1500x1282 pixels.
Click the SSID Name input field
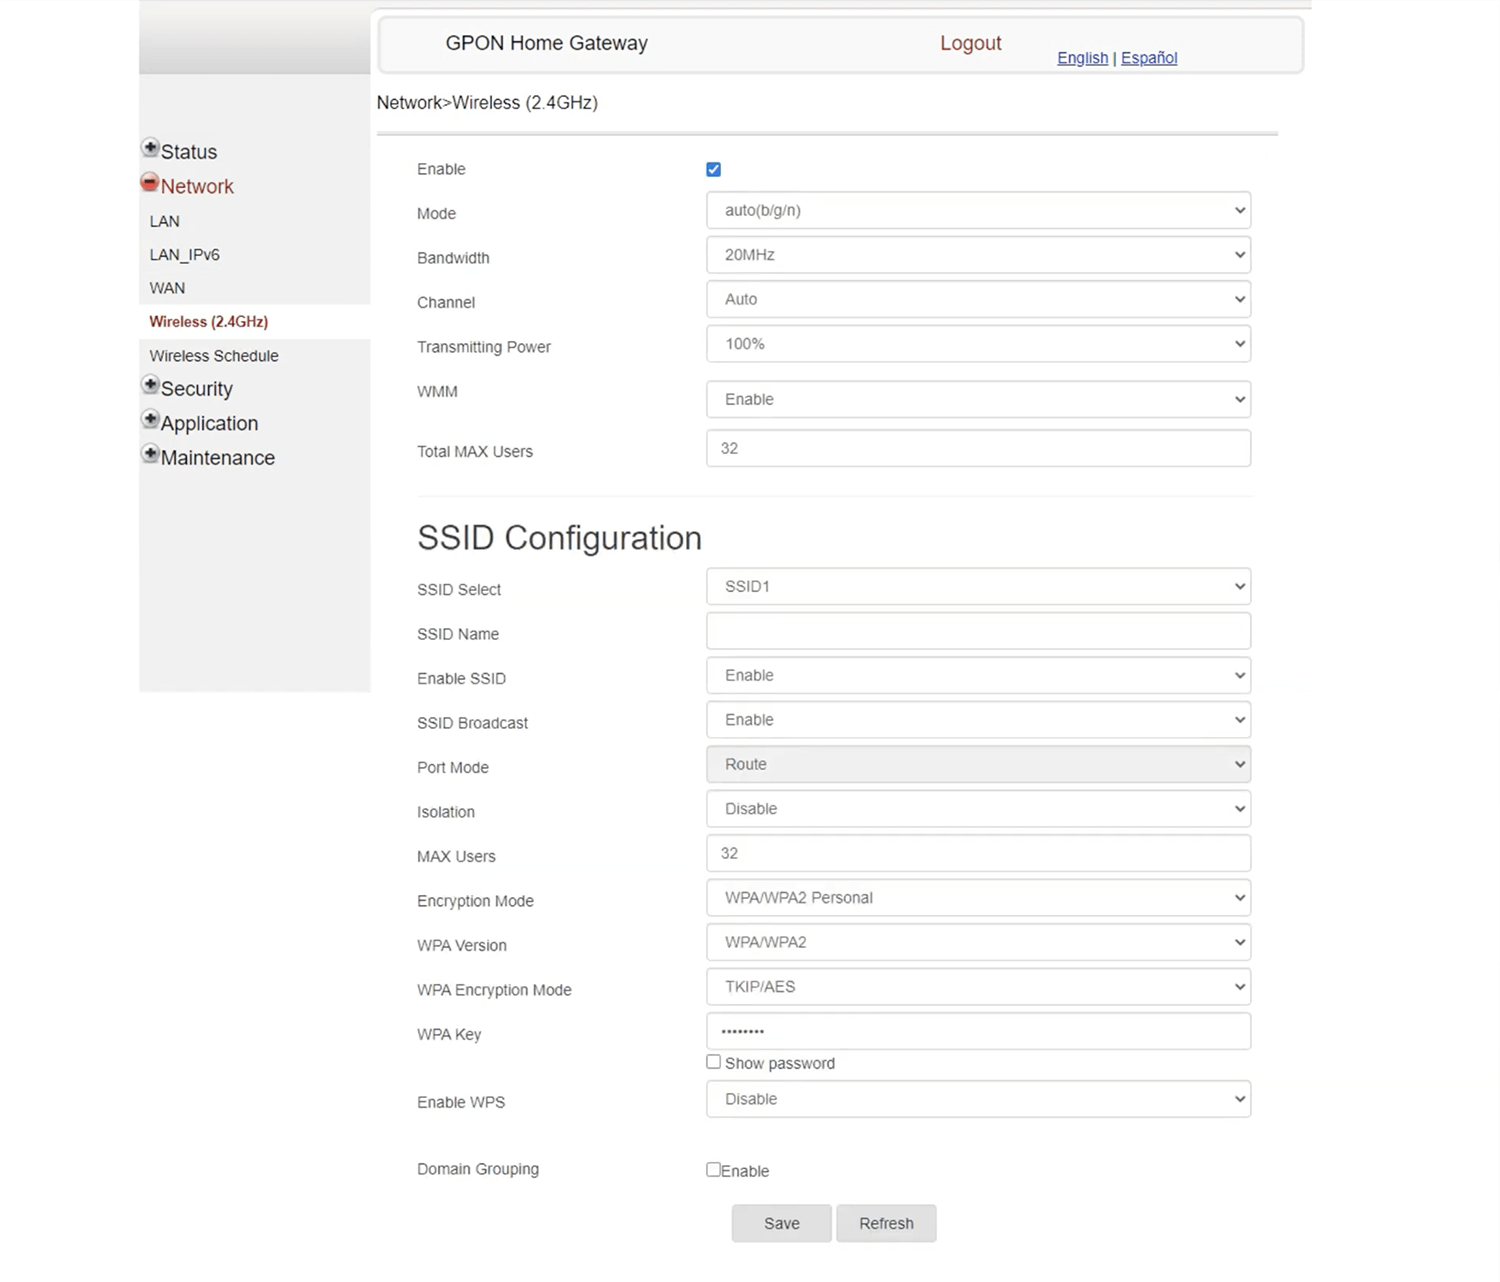[x=977, y=632]
